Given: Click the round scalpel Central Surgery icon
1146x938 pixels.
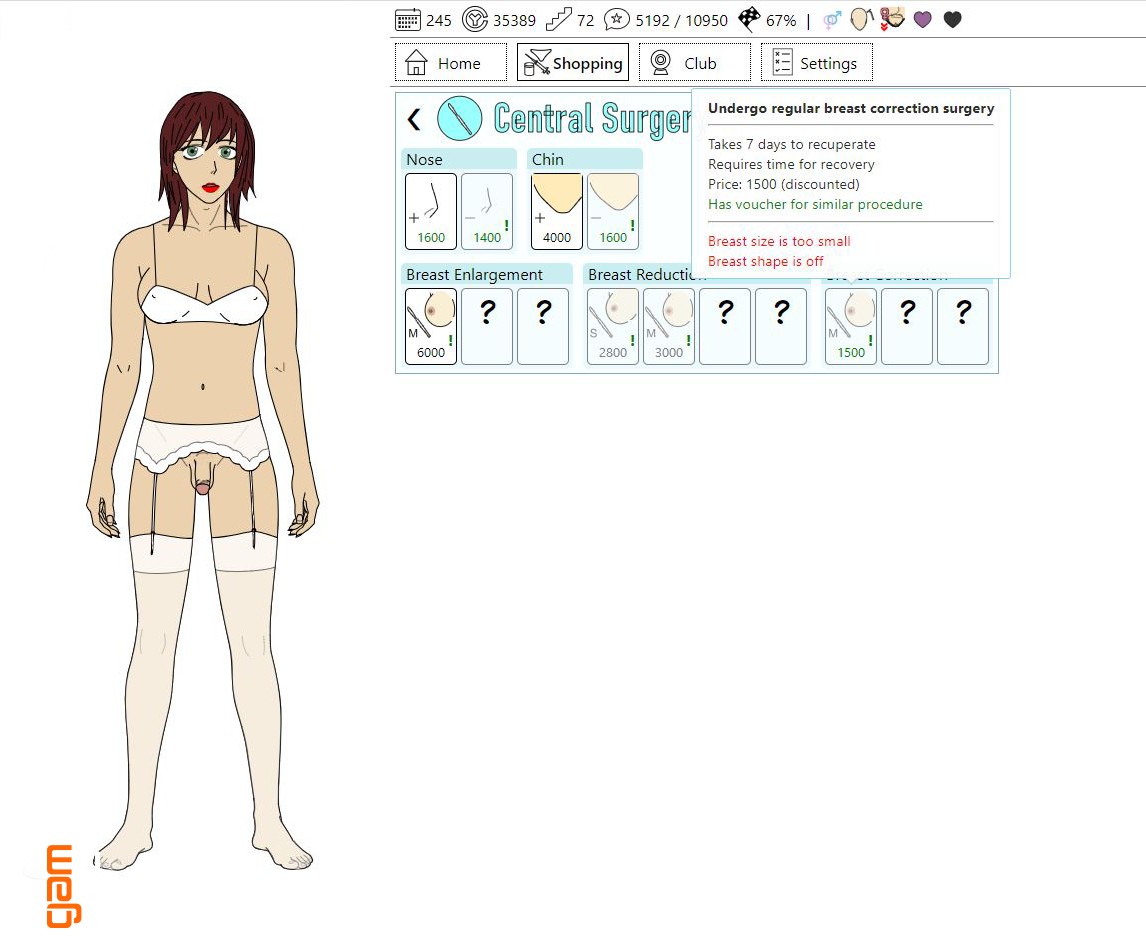Looking at the screenshot, I should click(459, 119).
